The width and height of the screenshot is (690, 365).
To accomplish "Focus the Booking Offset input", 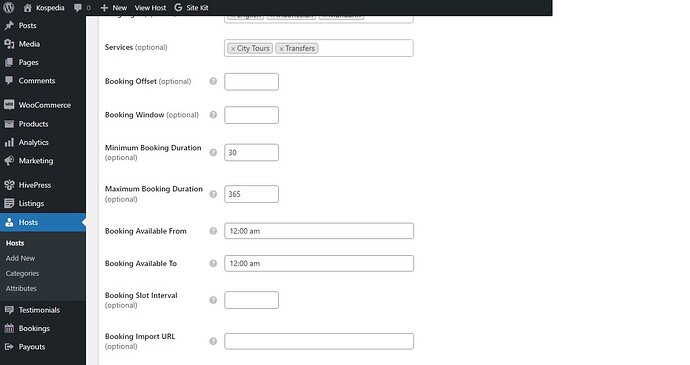I will tap(251, 81).
